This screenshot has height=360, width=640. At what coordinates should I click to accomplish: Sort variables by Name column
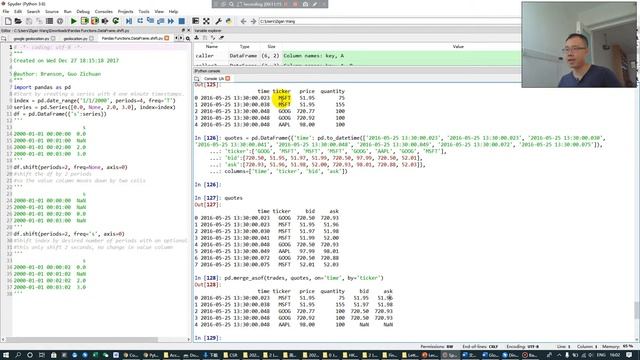coord(212,47)
